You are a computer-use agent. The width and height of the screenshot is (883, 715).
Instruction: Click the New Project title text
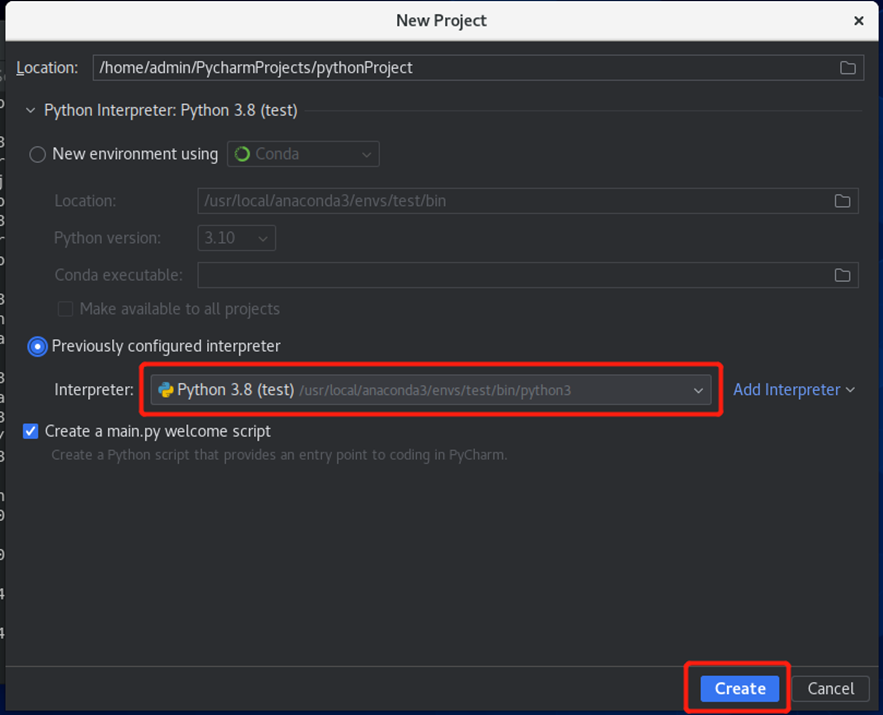[x=442, y=21]
